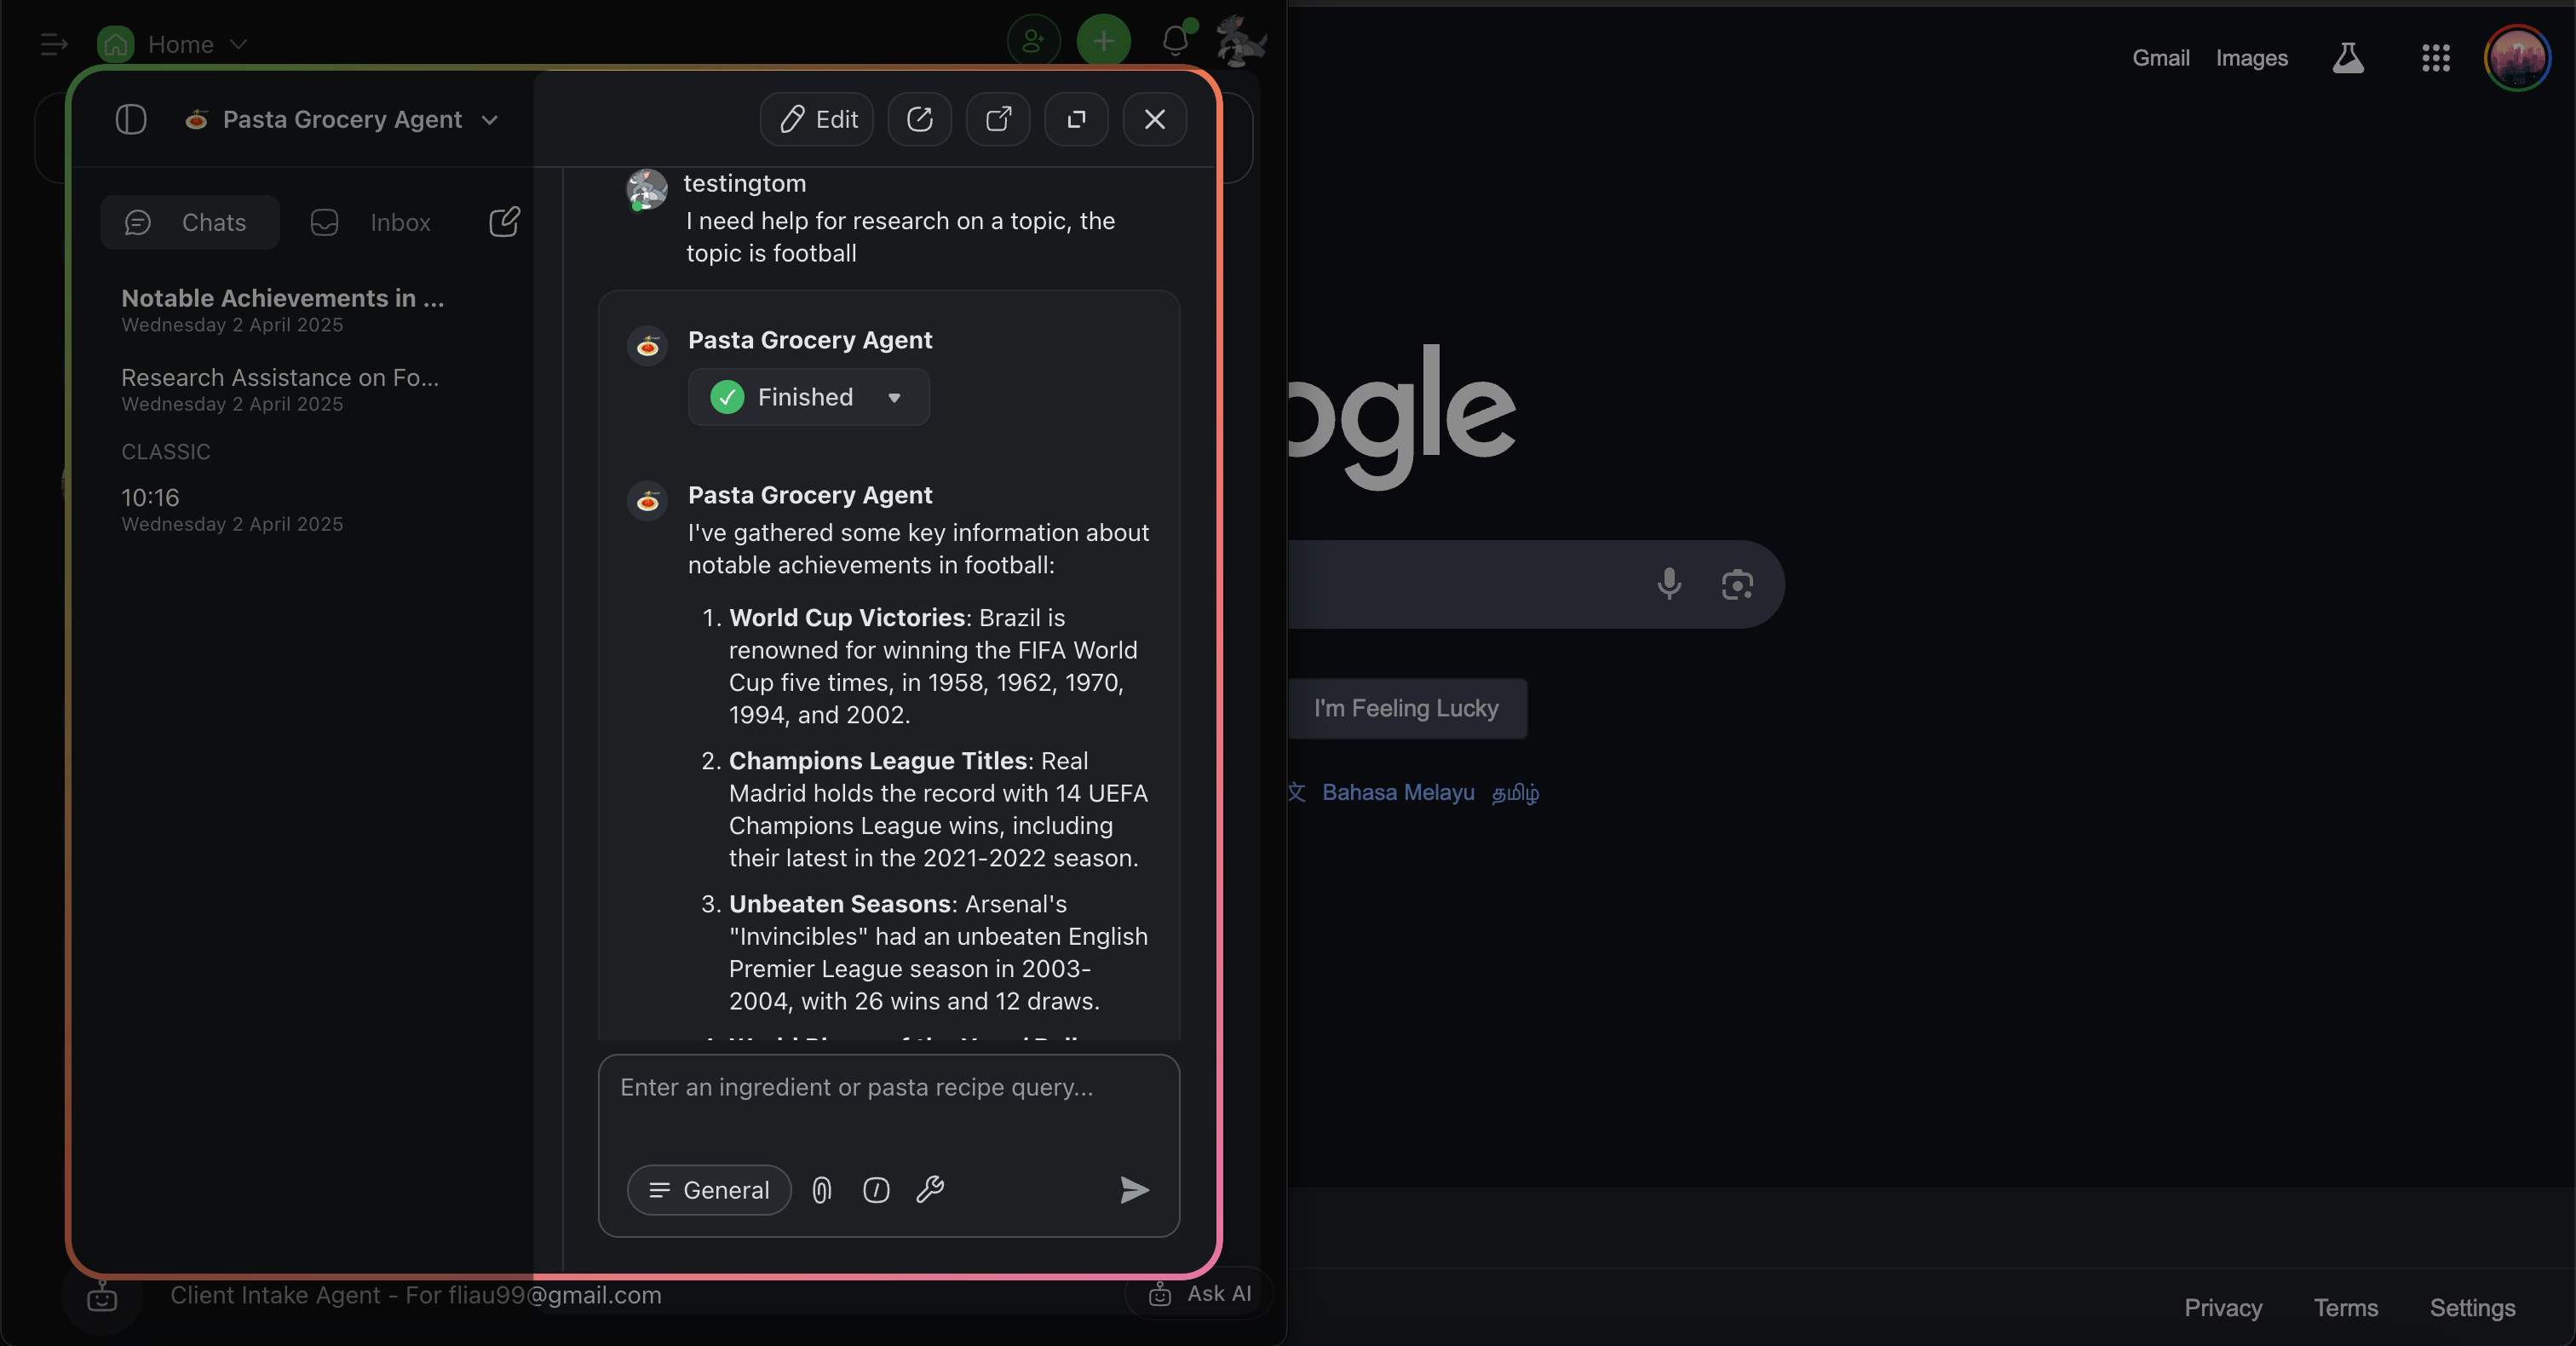Open the Notable Achievements chat
This screenshot has height=1346, width=2576.
(x=283, y=310)
